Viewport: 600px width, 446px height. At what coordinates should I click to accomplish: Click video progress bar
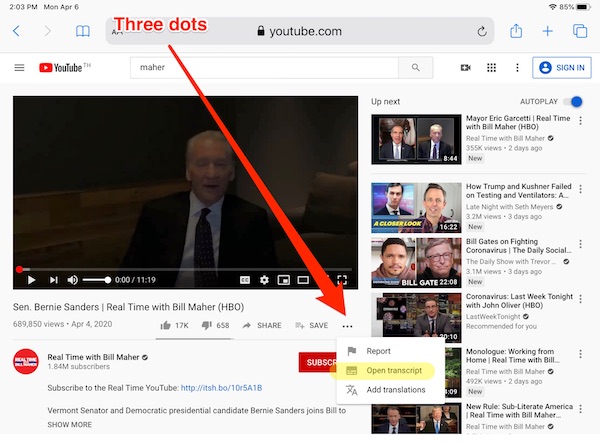pyautogui.click(x=185, y=269)
